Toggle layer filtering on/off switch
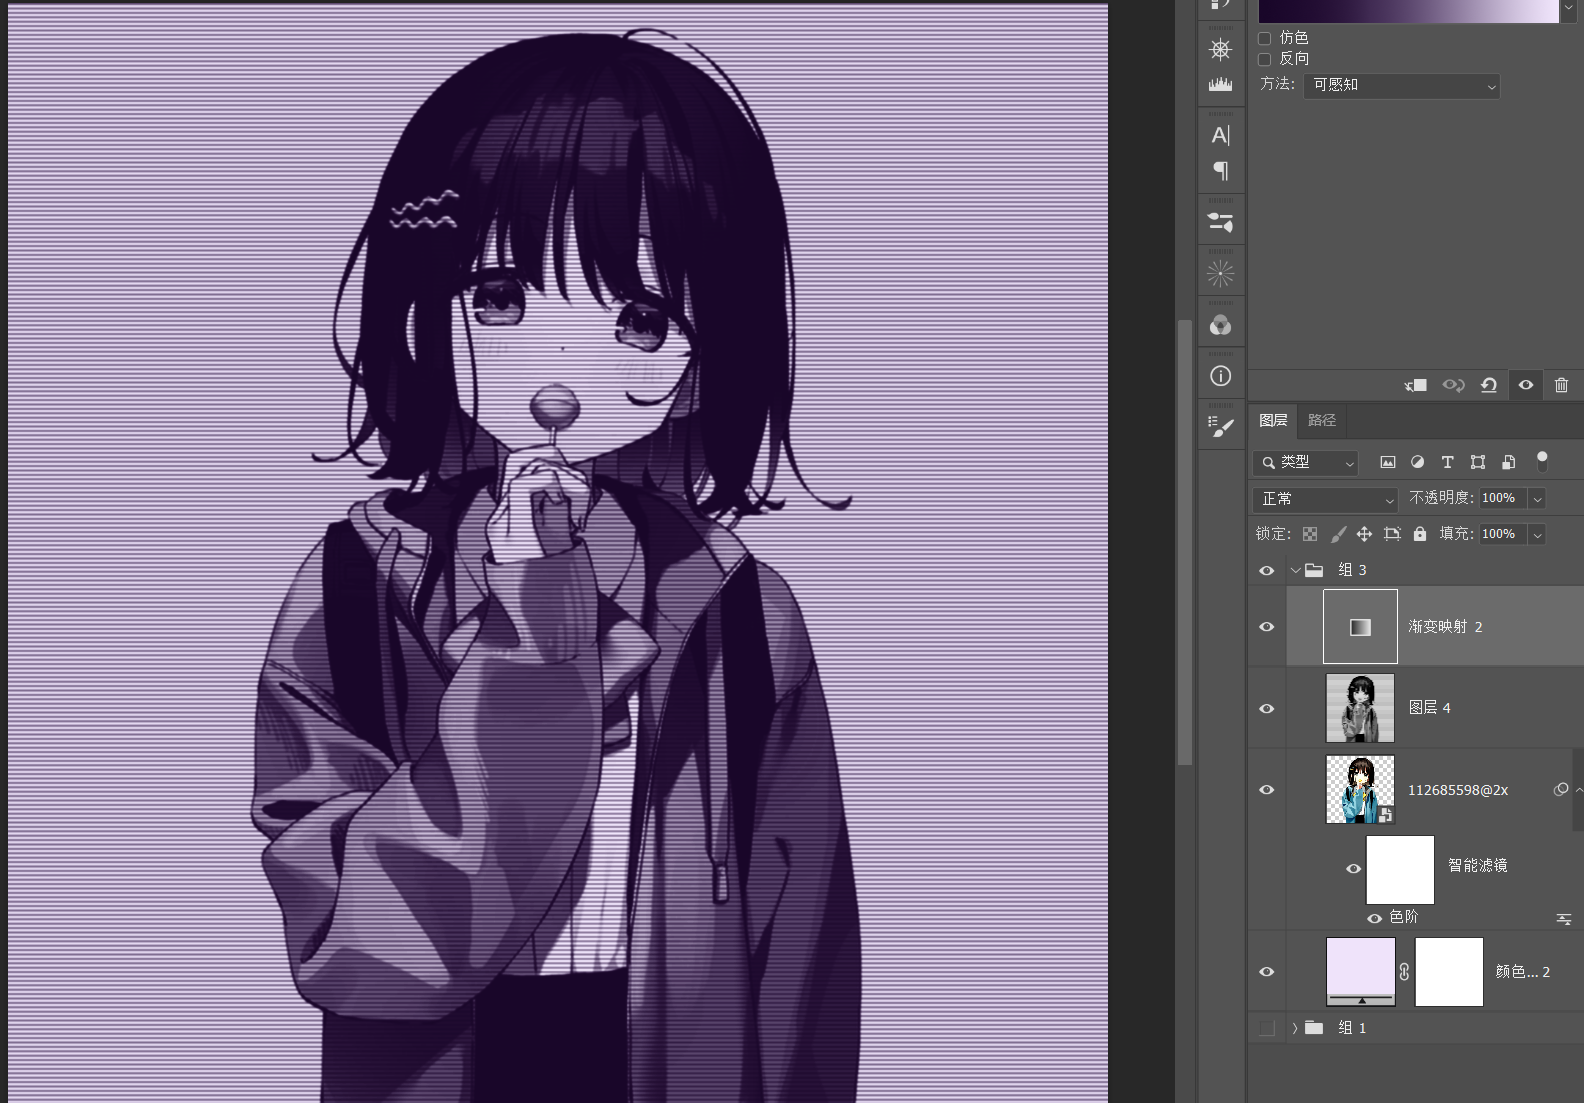Screen dimensions: 1584x1103 pos(1542,461)
